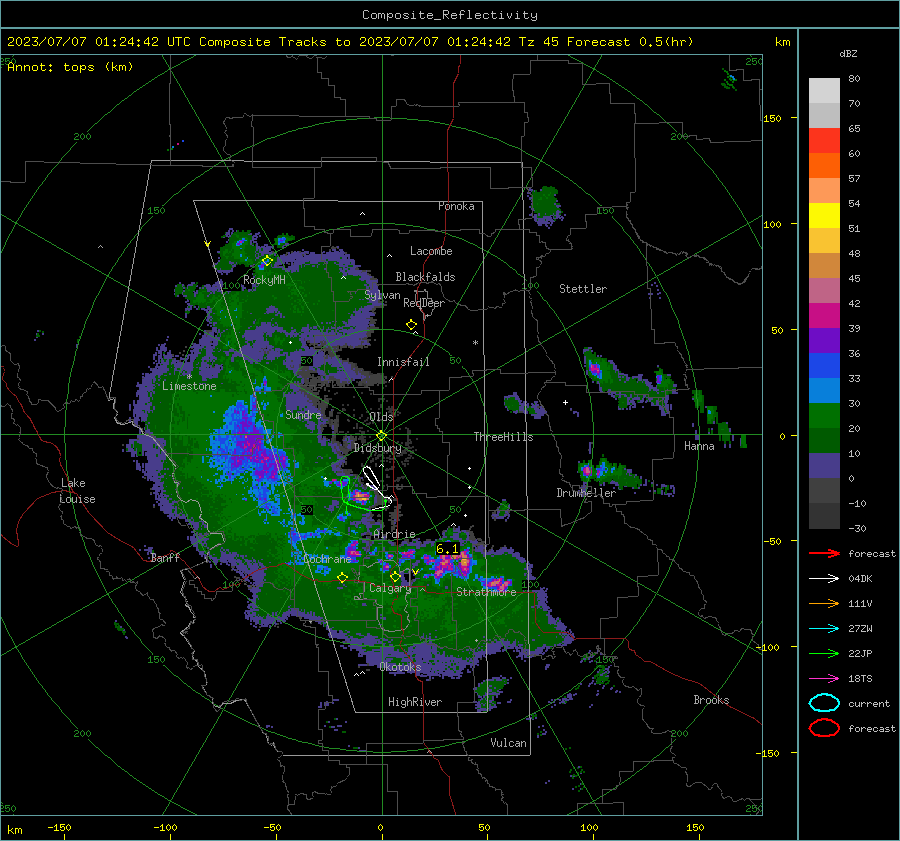The width and height of the screenshot is (900, 841).
Task: Select the cyan 27ZW arrow legend entry
Action: click(x=824, y=629)
